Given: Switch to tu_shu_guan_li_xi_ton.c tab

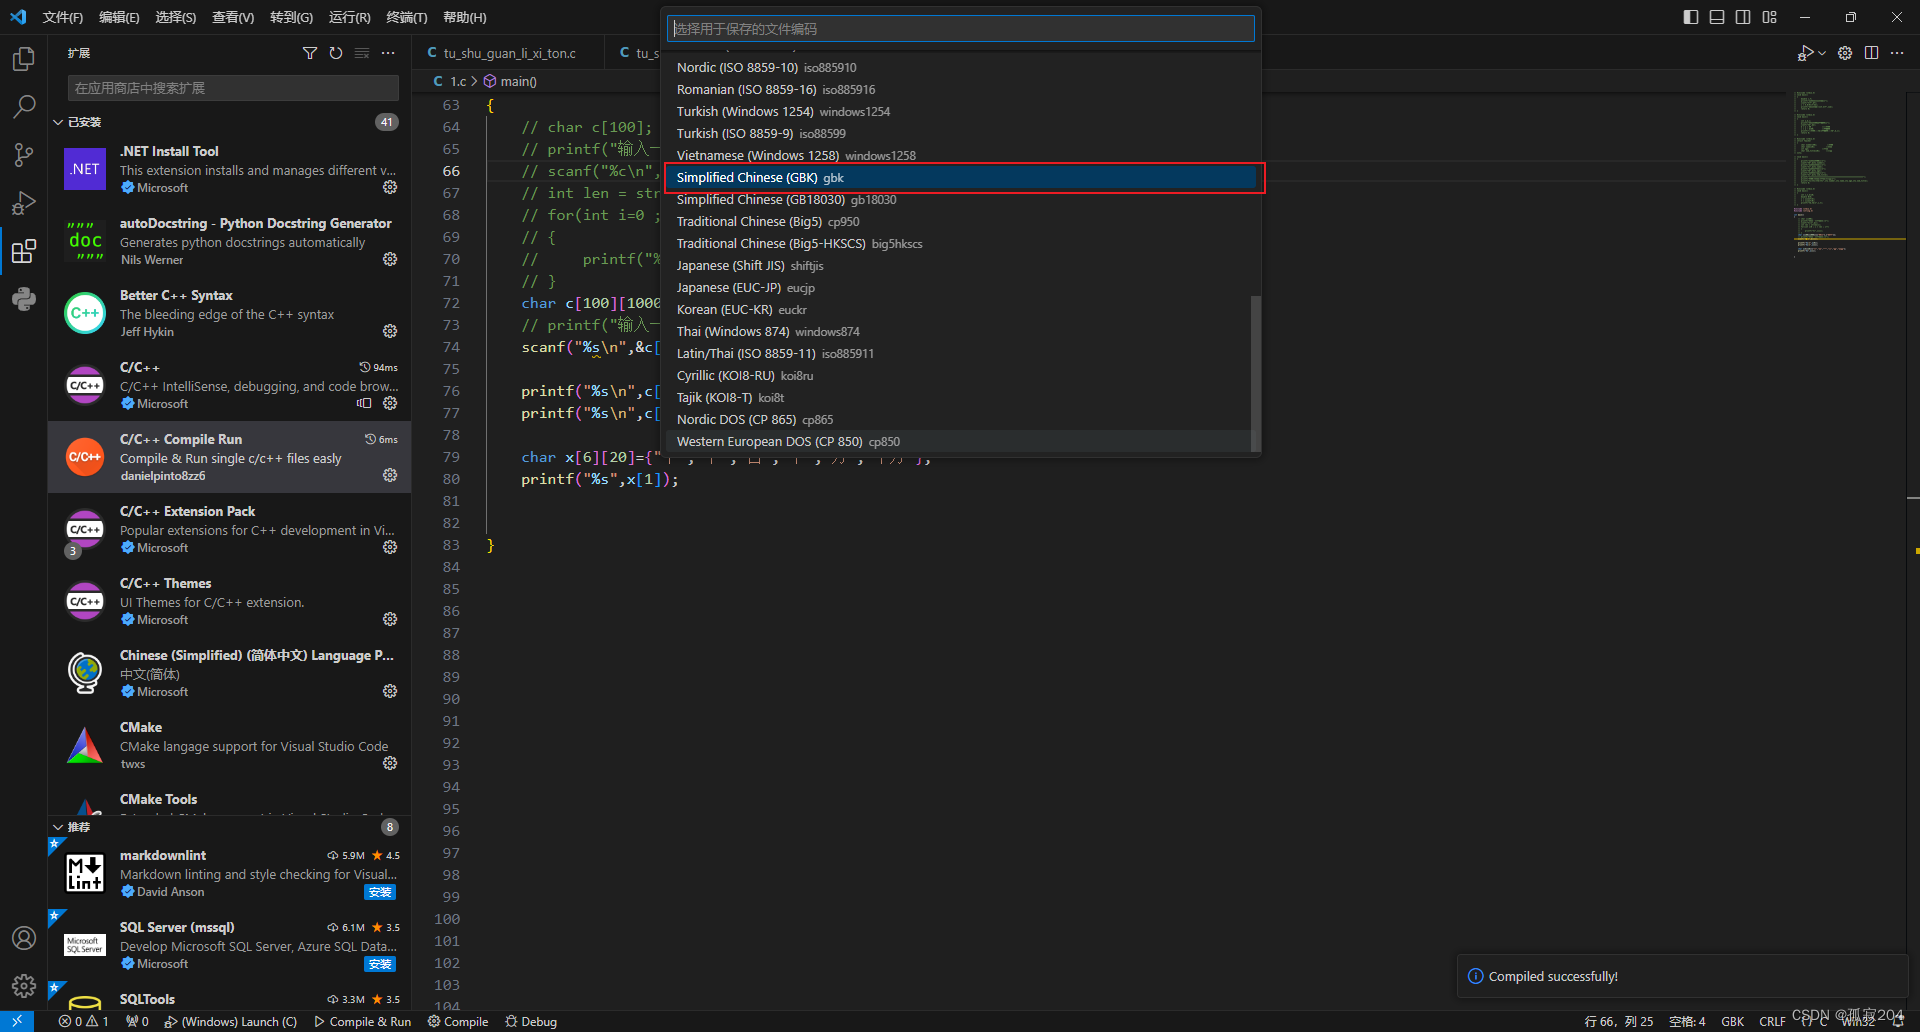Looking at the screenshot, I should point(508,53).
